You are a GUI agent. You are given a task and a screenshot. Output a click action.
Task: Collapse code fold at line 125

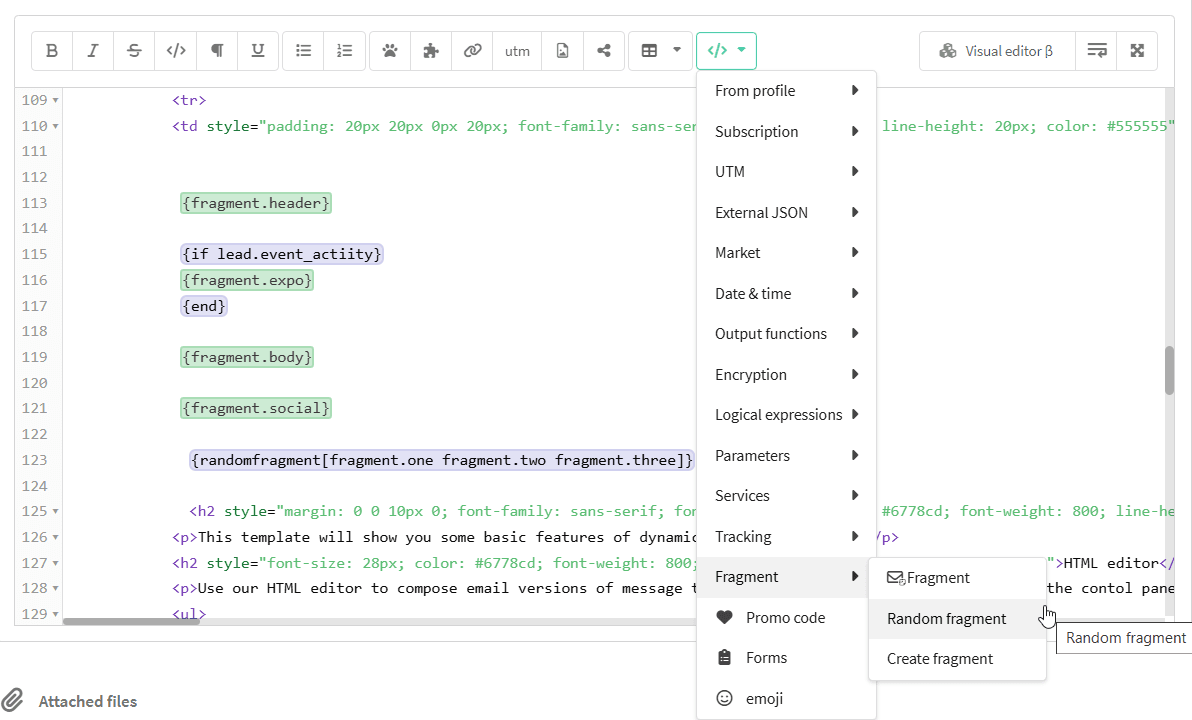[55, 512]
